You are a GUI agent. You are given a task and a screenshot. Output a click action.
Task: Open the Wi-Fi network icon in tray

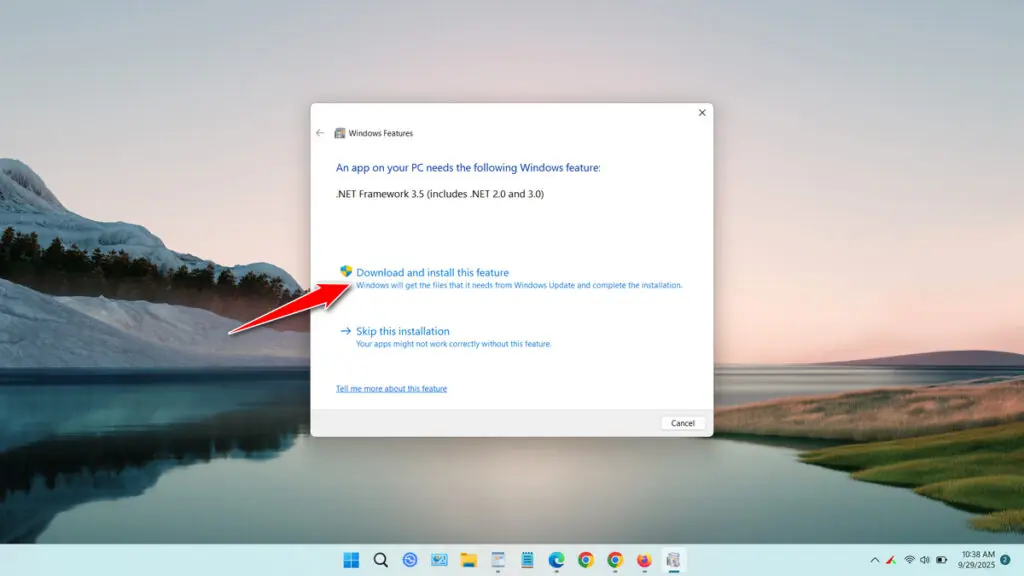[910, 560]
